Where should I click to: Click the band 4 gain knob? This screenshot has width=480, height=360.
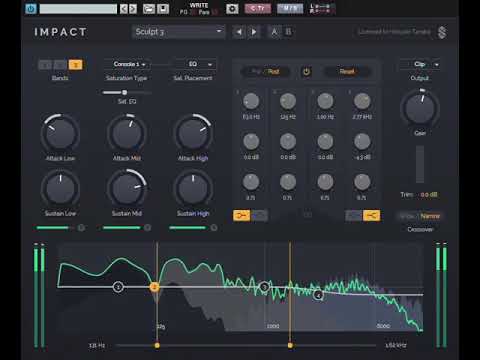point(362,142)
